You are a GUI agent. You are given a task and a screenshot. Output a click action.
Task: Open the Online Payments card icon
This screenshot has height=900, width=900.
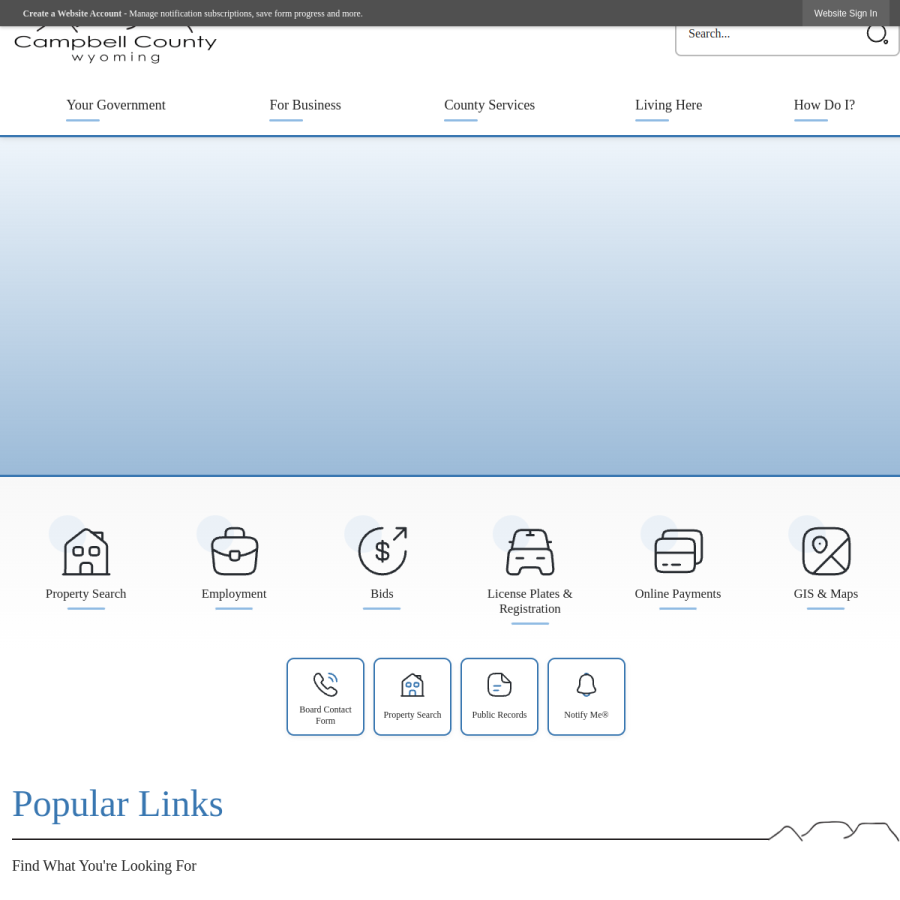(678, 551)
